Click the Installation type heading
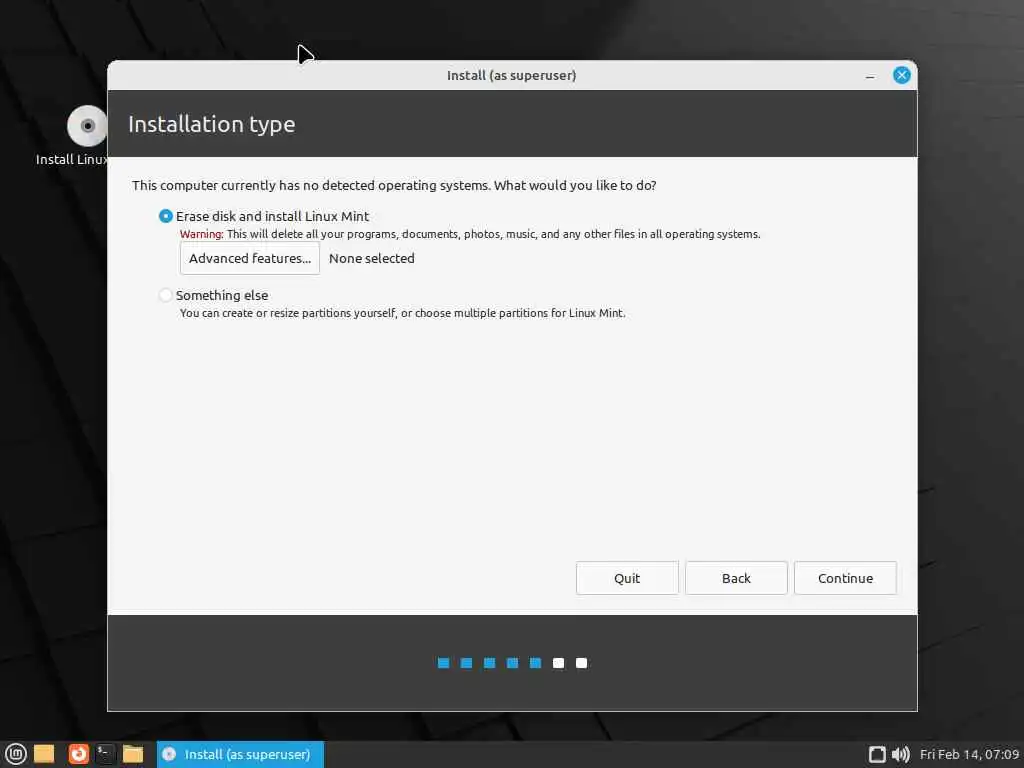 pyautogui.click(x=212, y=124)
